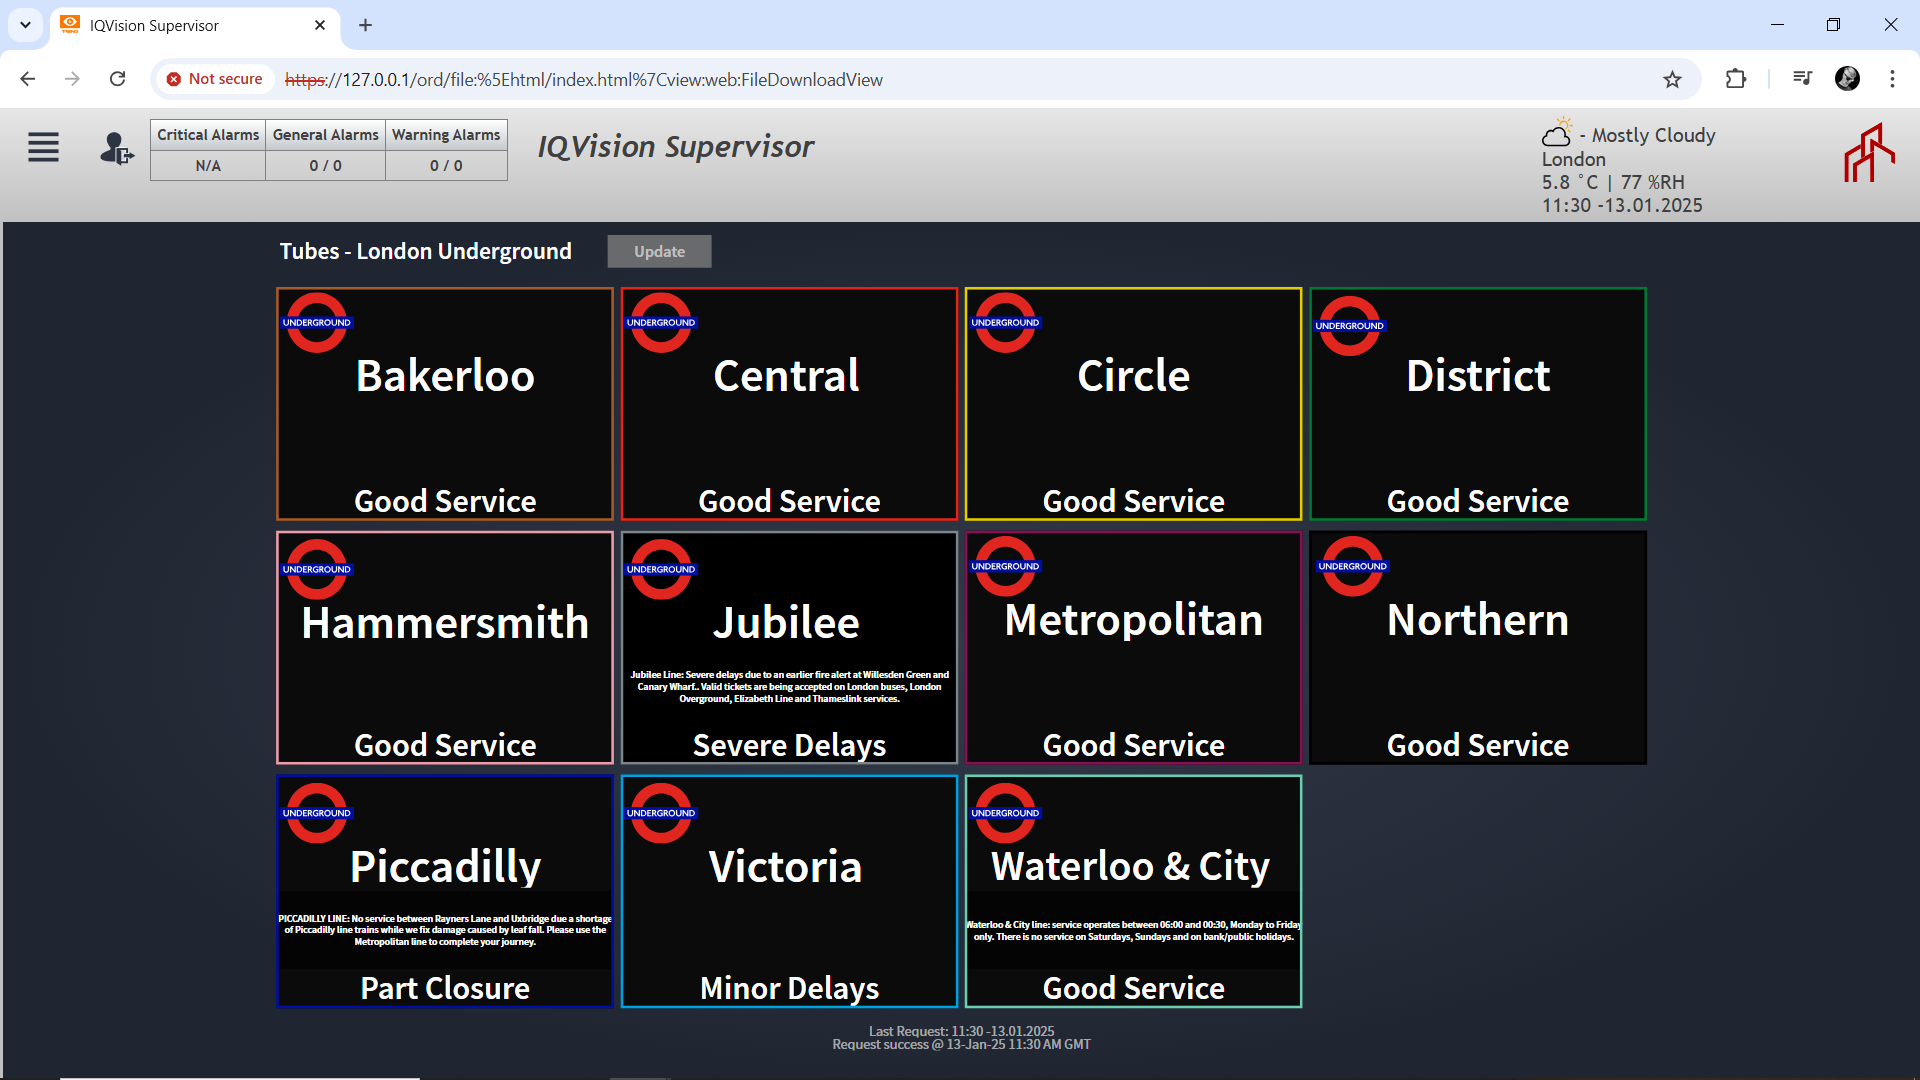Click the Critical Alarms N/A value
This screenshot has width=1920, height=1080.
pos(208,166)
